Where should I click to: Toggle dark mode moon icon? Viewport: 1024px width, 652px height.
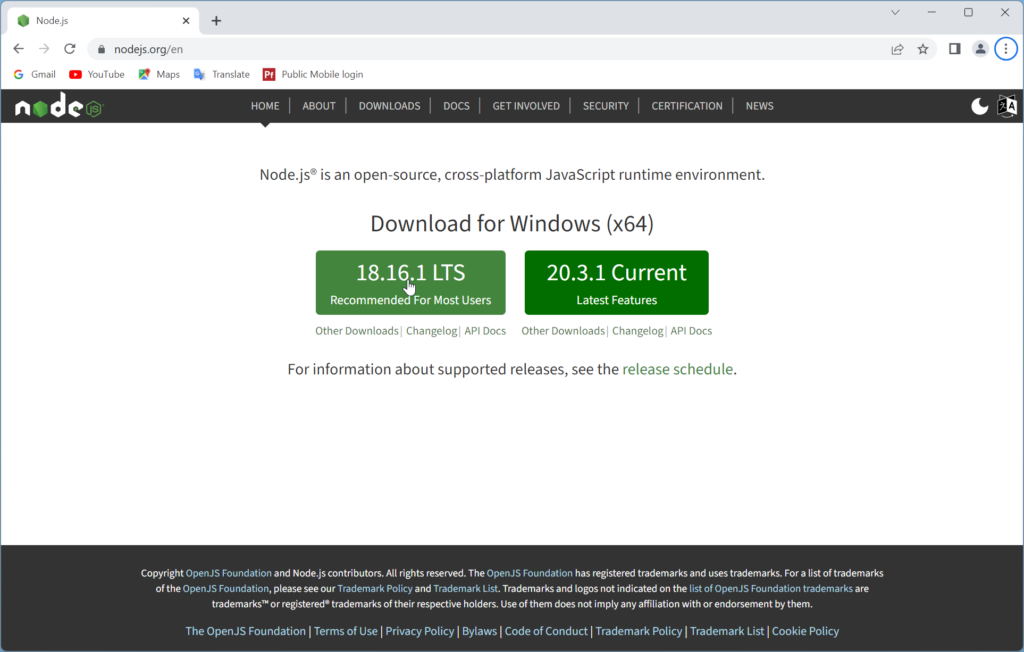[x=980, y=106]
